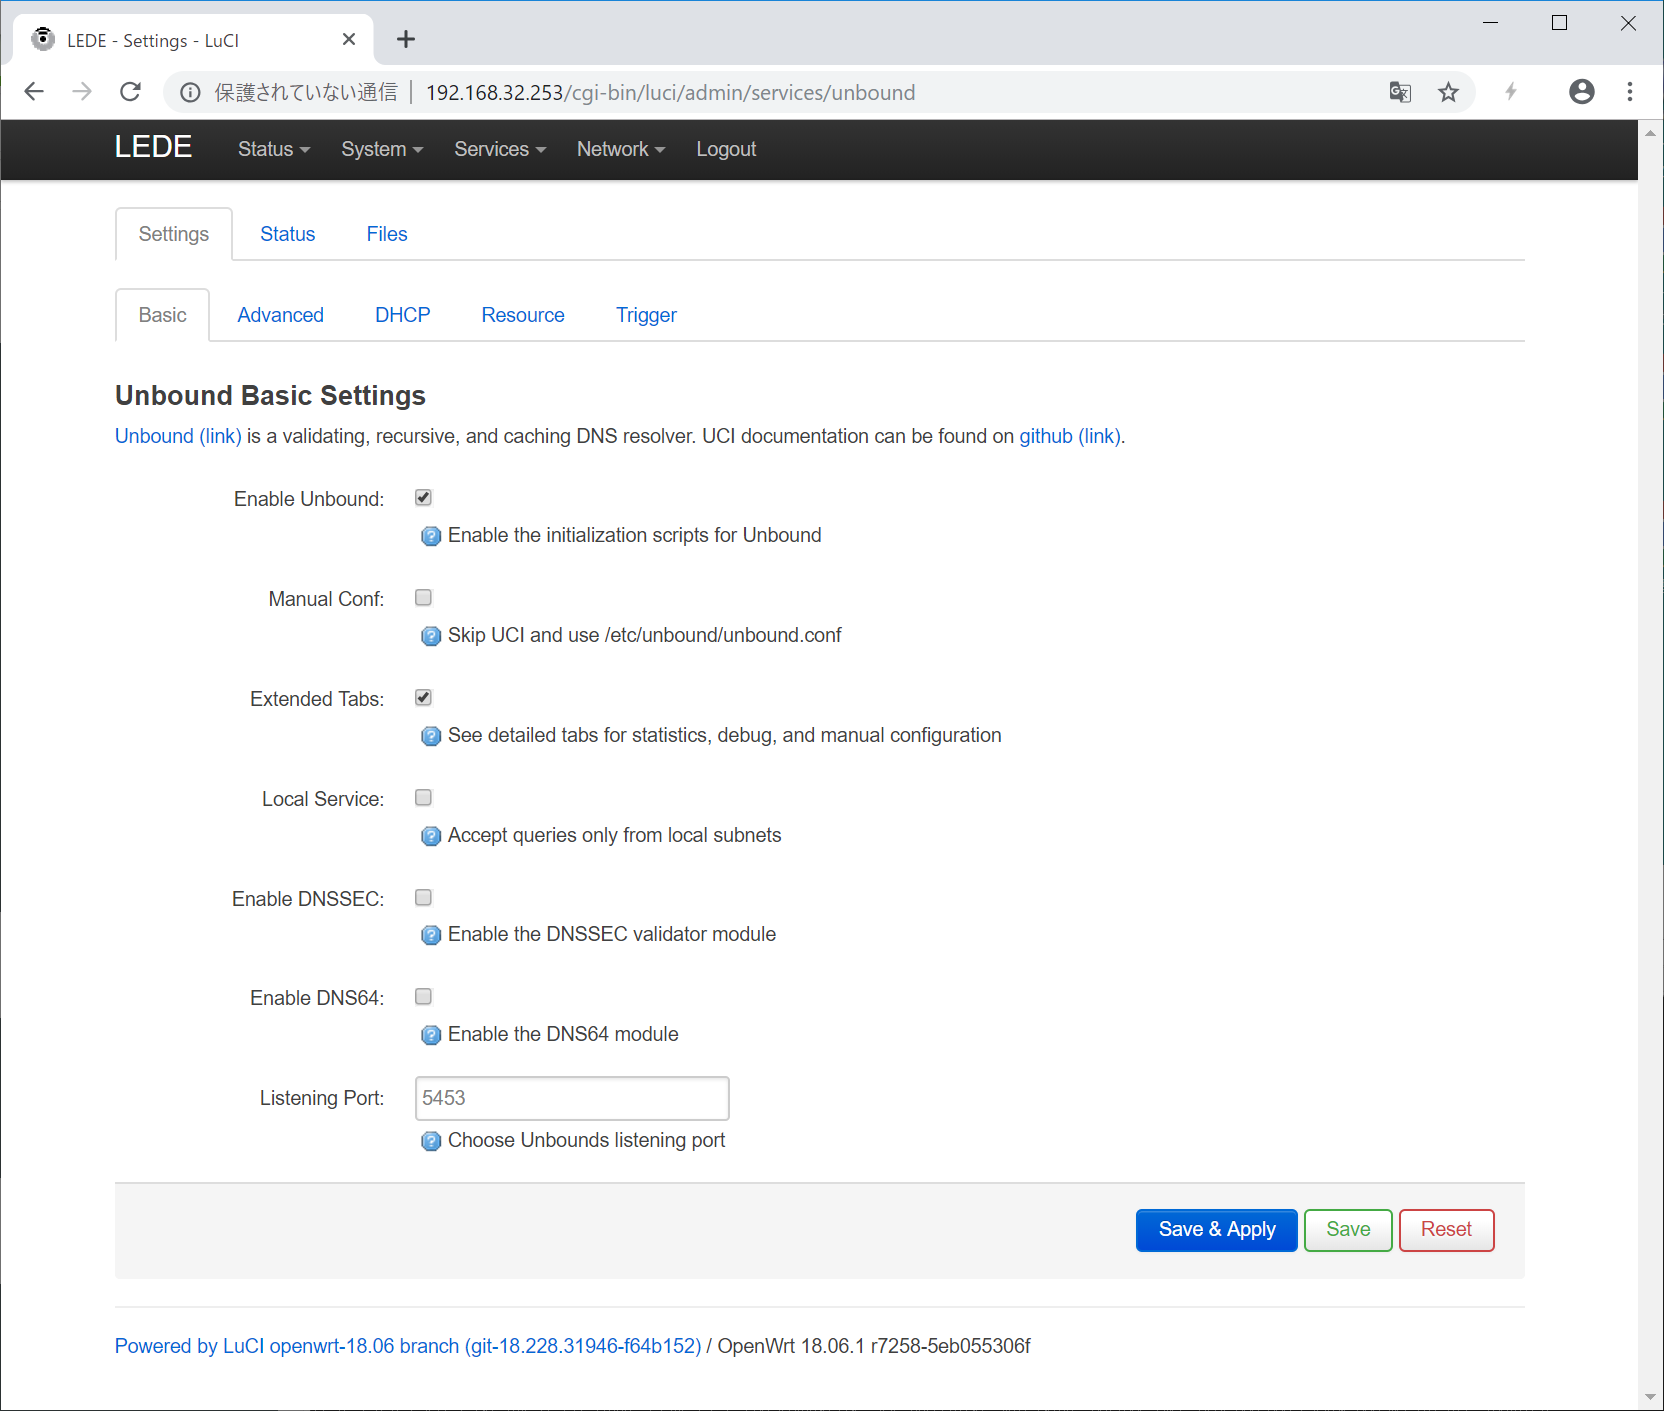Expand the Status dropdown menu
The width and height of the screenshot is (1664, 1411).
coord(274,149)
